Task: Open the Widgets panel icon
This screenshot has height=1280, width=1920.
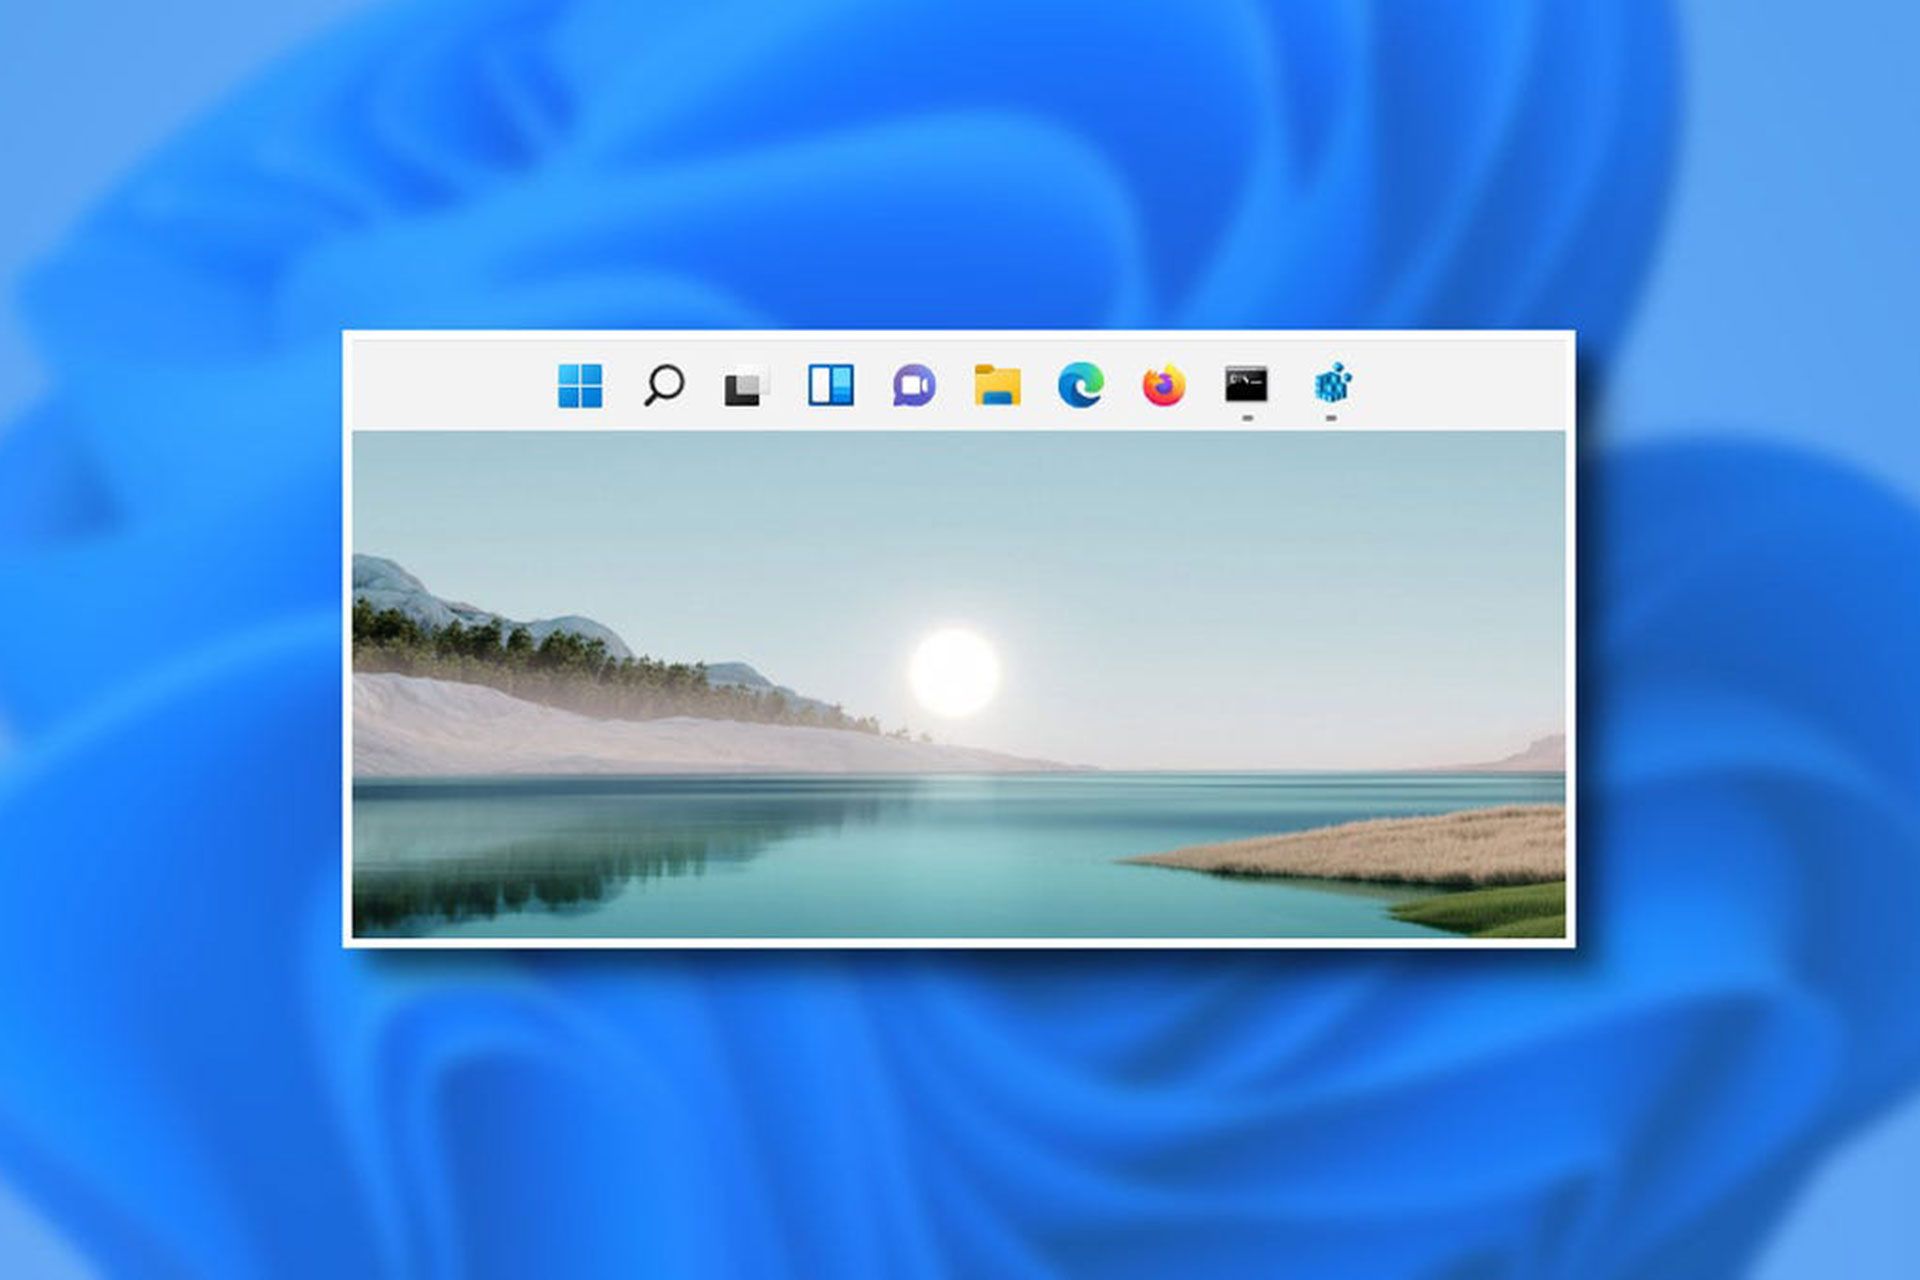Action: point(831,385)
